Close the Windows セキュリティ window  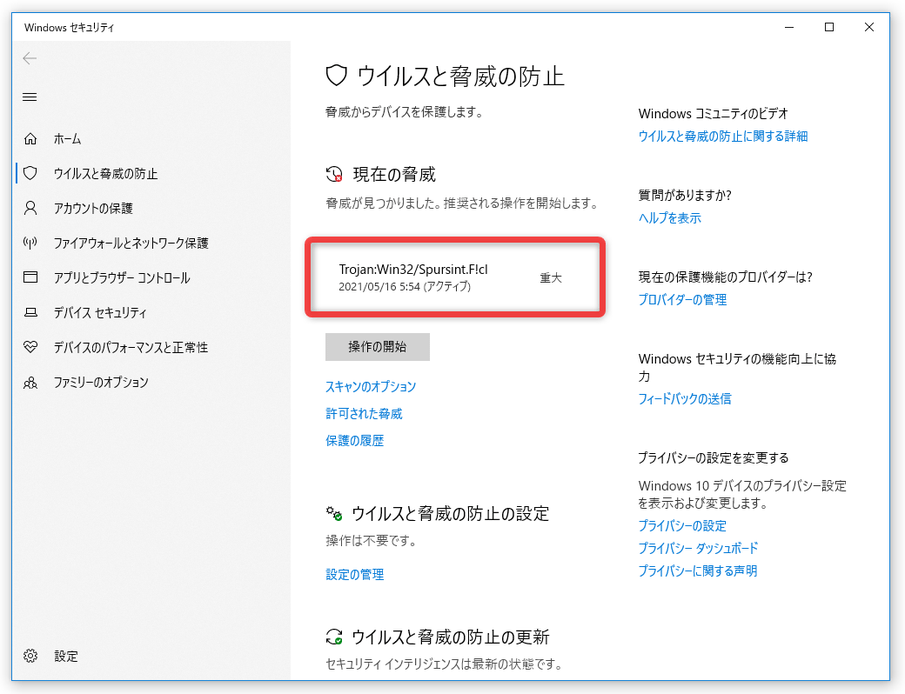869,27
